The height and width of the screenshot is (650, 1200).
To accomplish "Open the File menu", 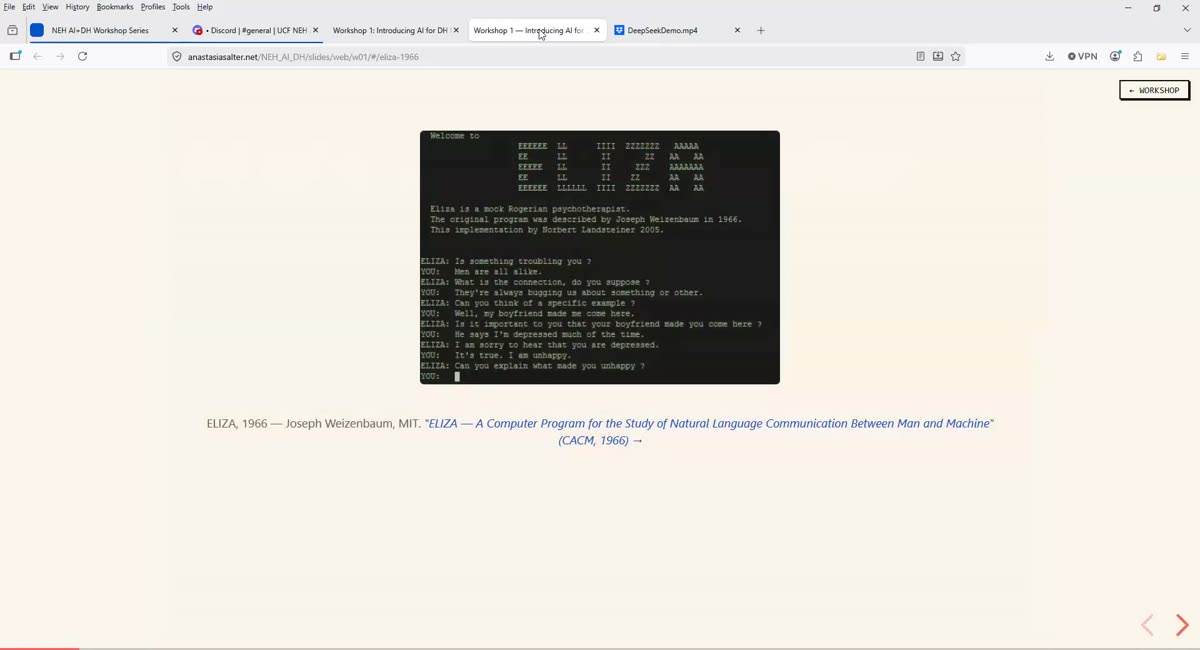I will (9, 7).
